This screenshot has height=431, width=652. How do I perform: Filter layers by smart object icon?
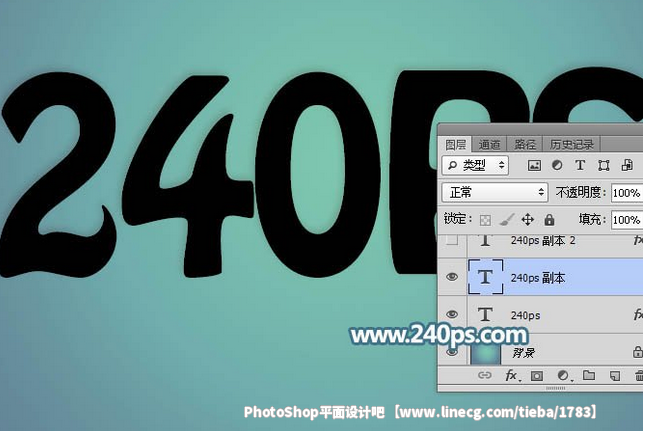point(627,165)
